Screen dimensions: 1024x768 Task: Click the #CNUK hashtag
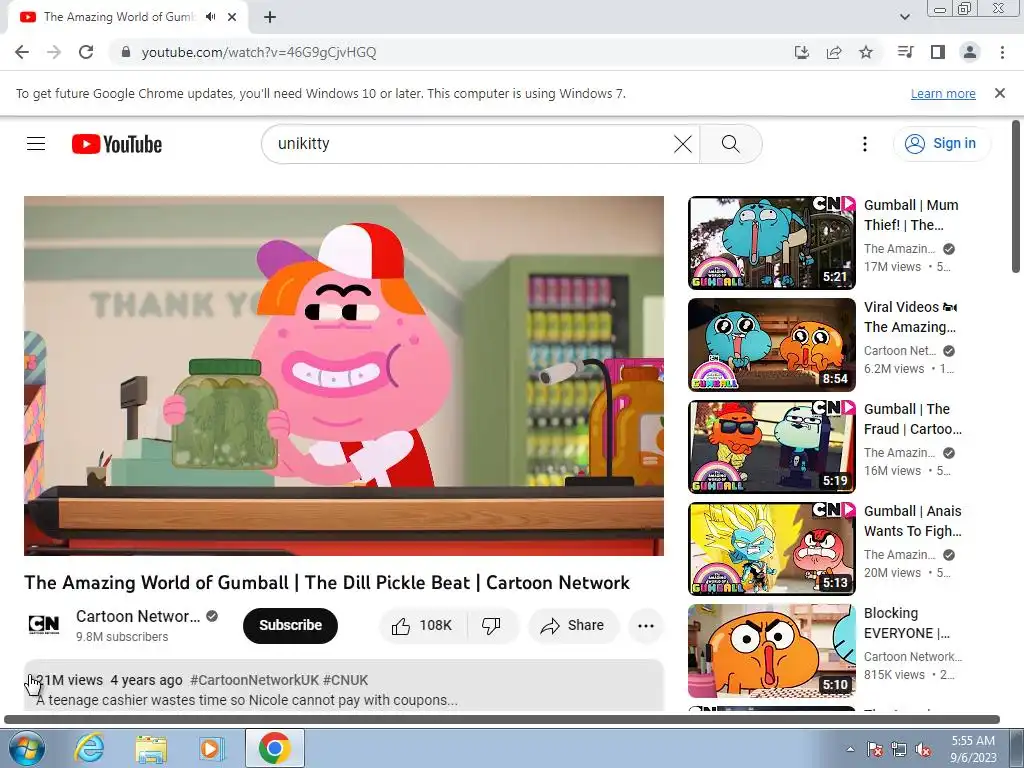pyautogui.click(x=345, y=680)
